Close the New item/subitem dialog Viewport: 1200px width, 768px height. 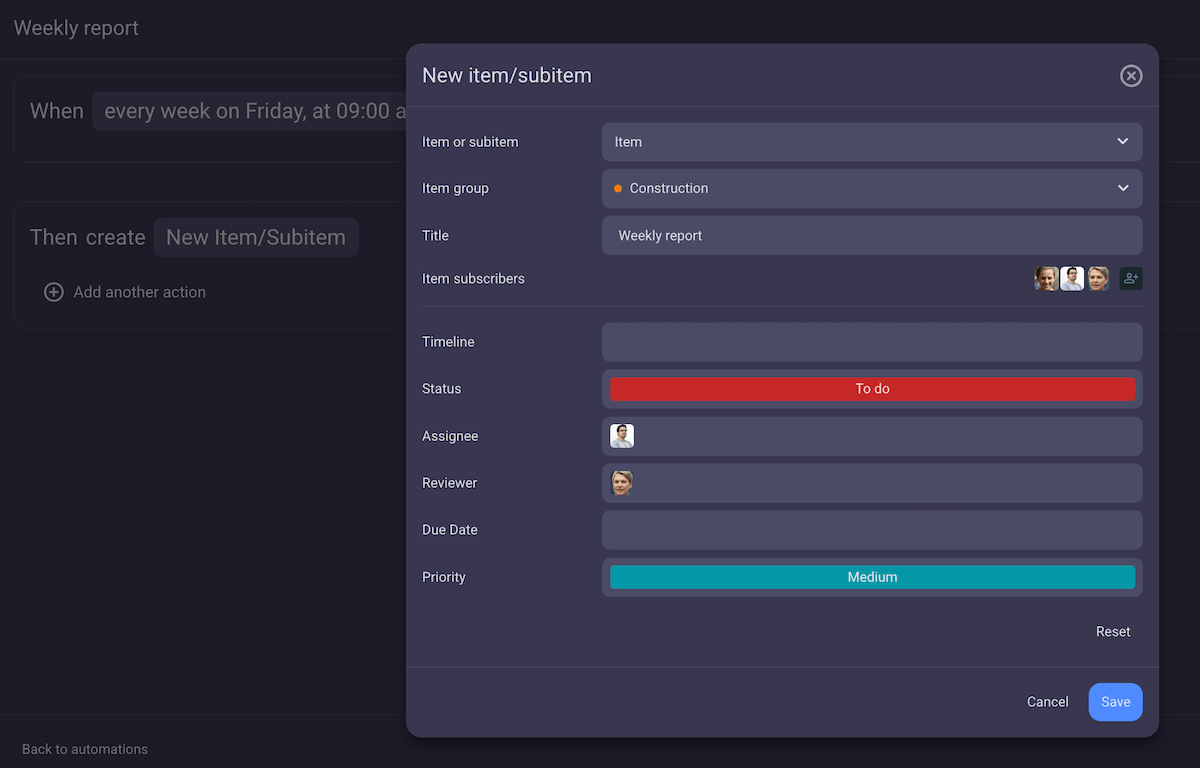pyautogui.click(x=1130, y=76)
